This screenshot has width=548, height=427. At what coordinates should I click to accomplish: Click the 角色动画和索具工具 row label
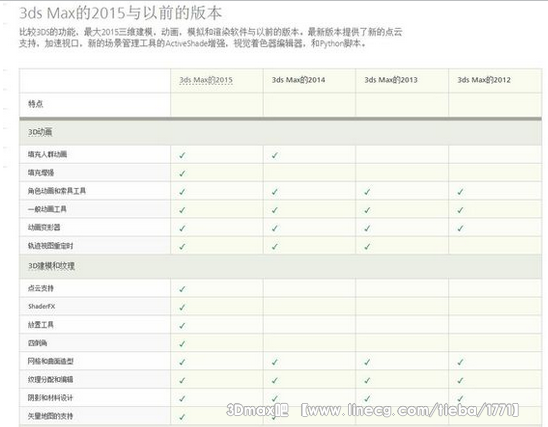[x=57, y=191]
